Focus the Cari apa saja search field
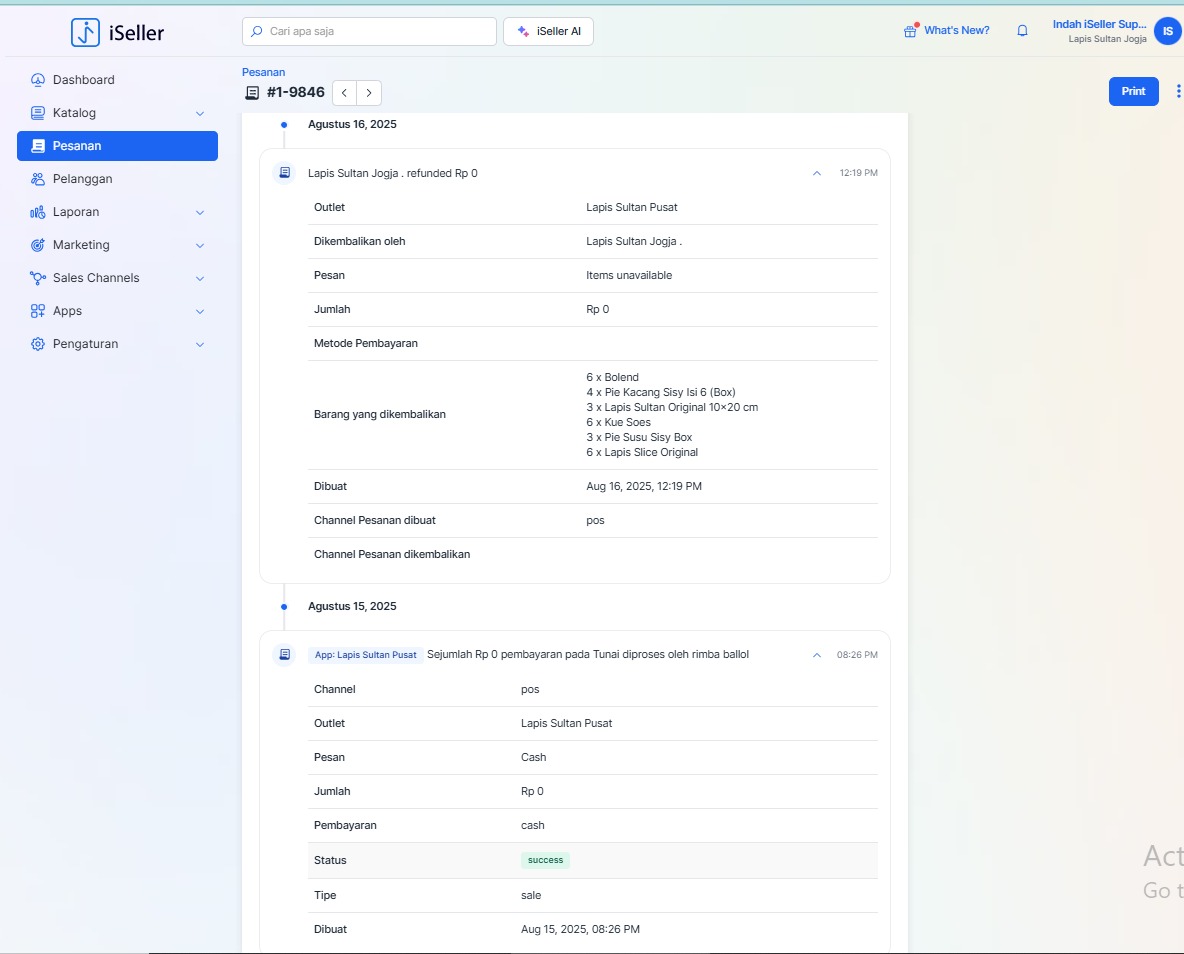 click(369, 31)
